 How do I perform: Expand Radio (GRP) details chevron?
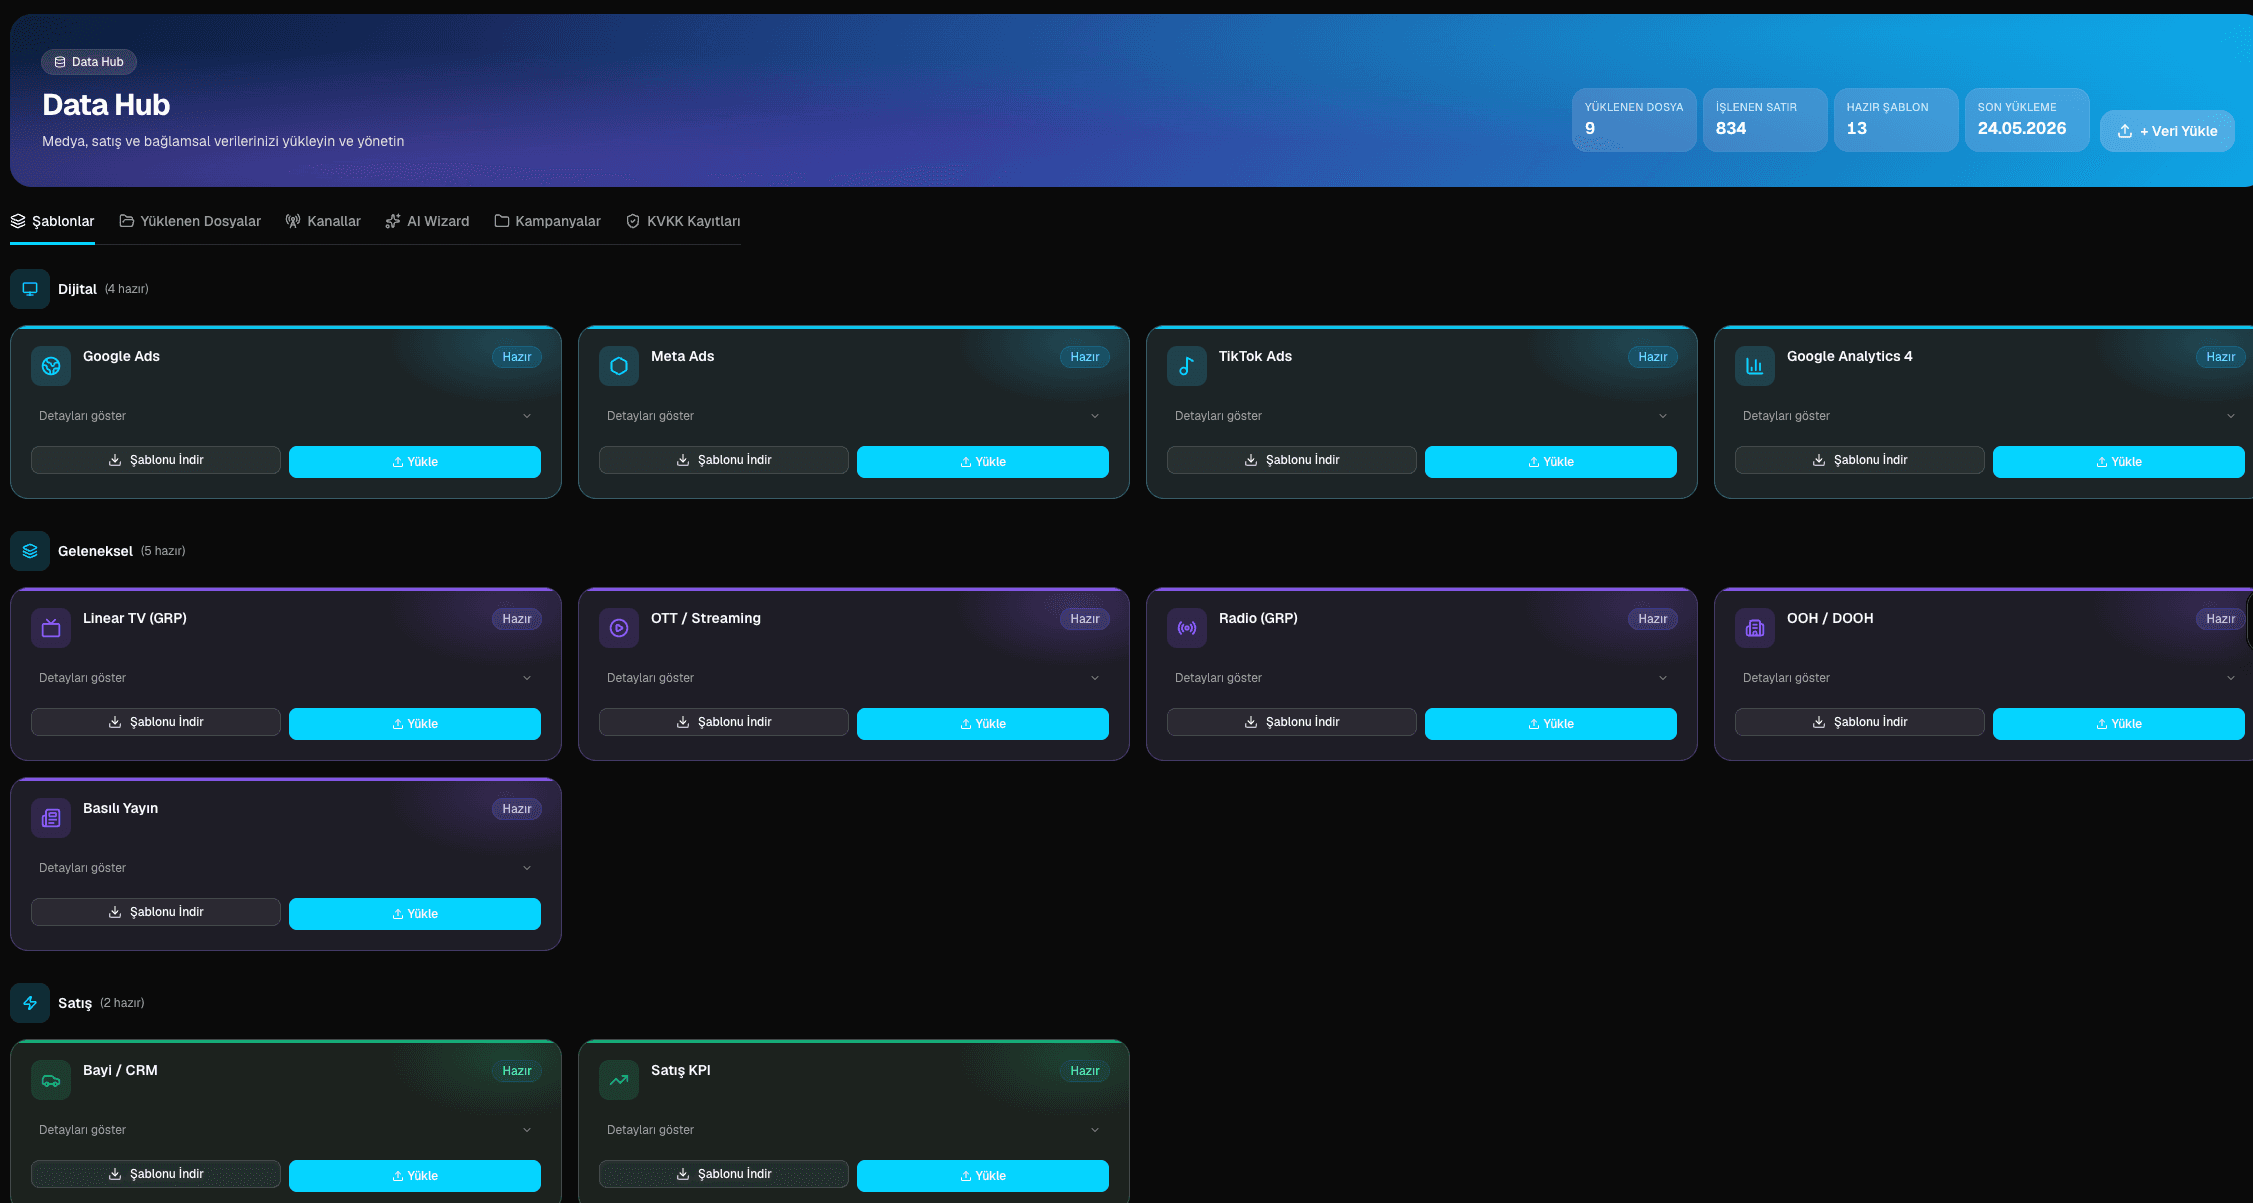click(x=1663, y=678)
